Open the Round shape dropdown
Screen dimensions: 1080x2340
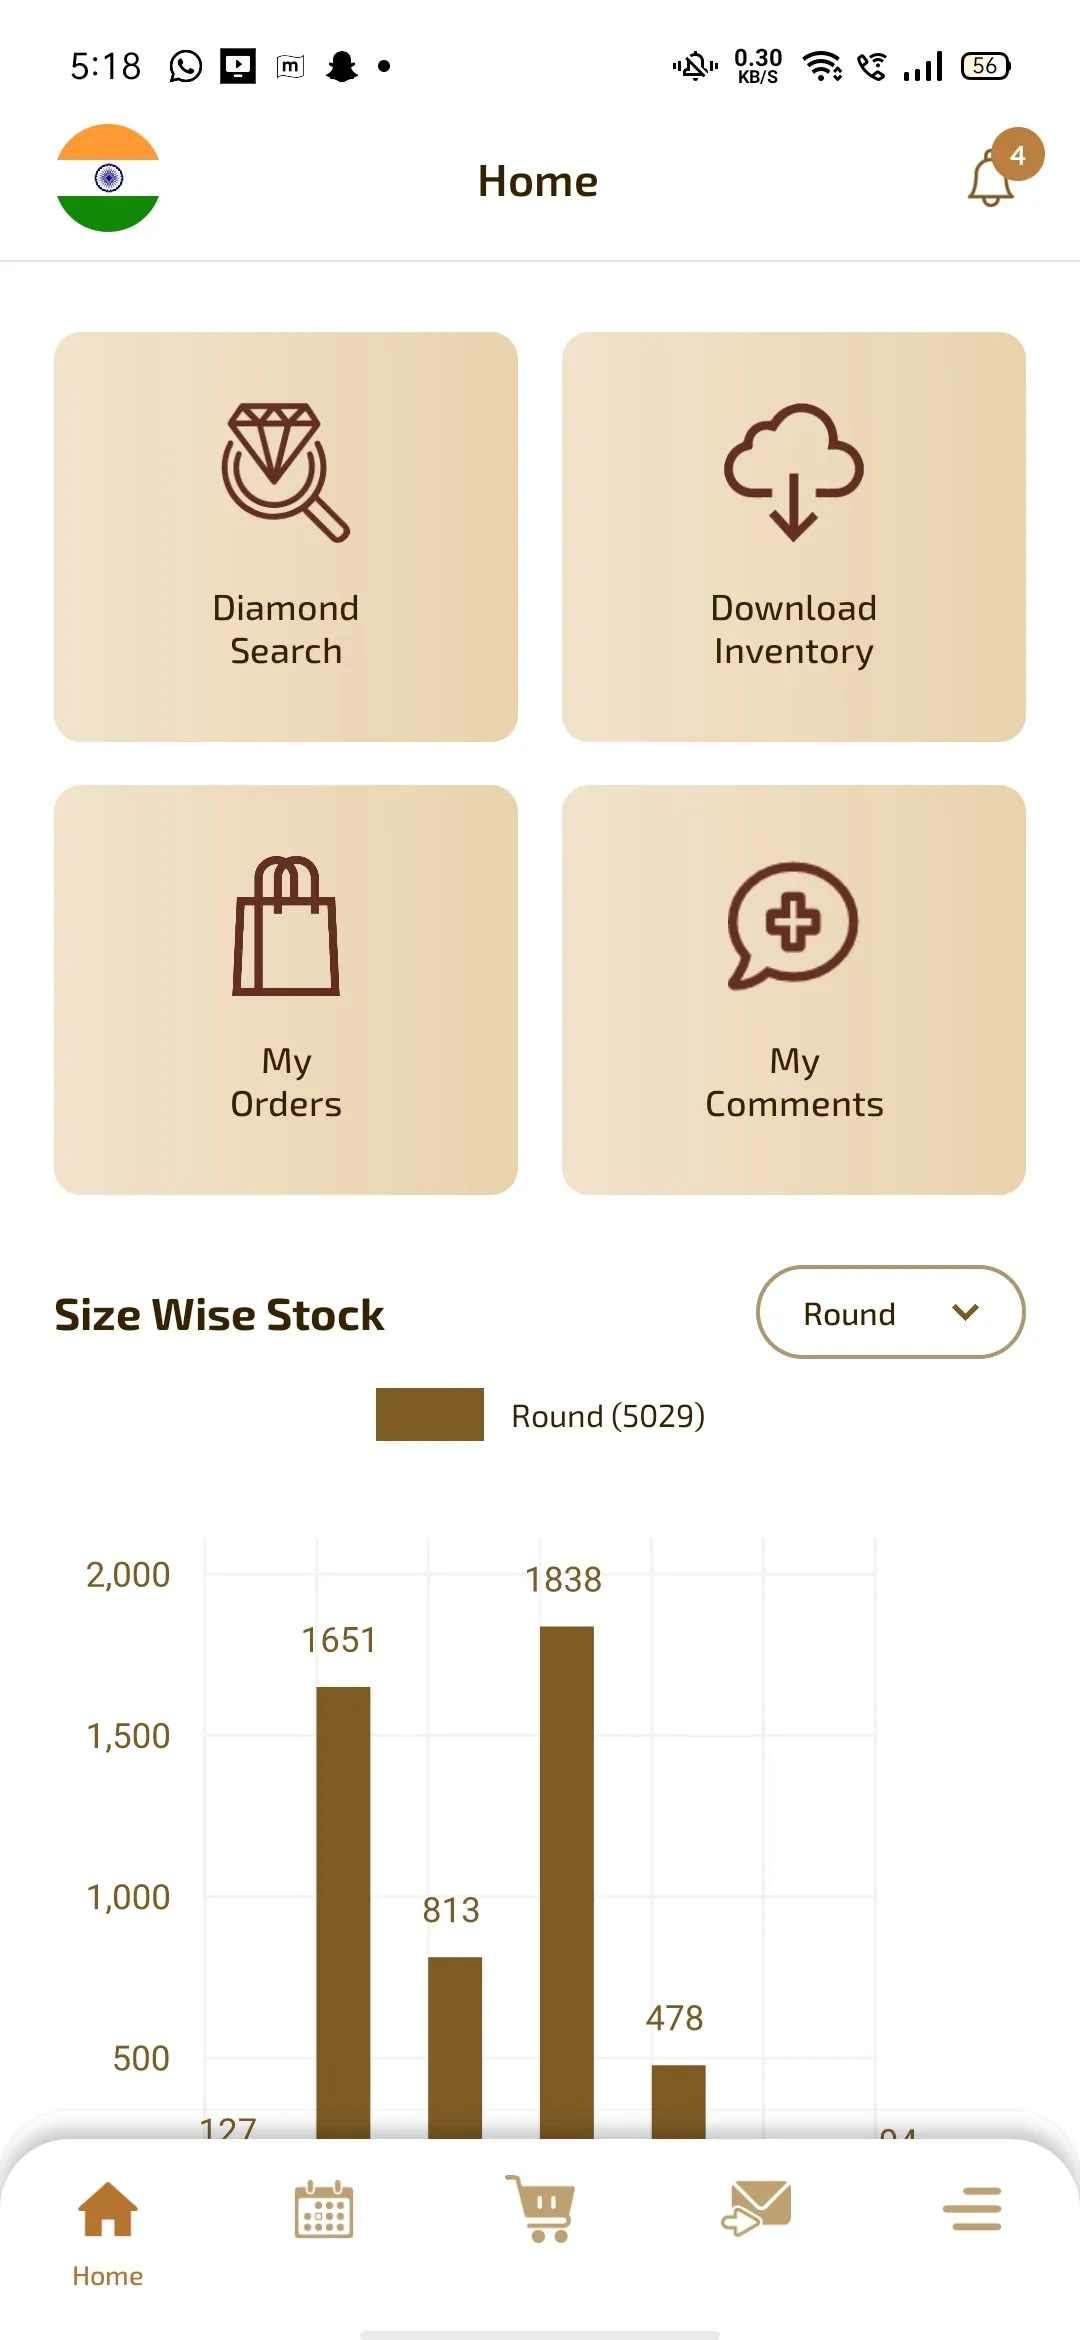[x=890, y=1313]
